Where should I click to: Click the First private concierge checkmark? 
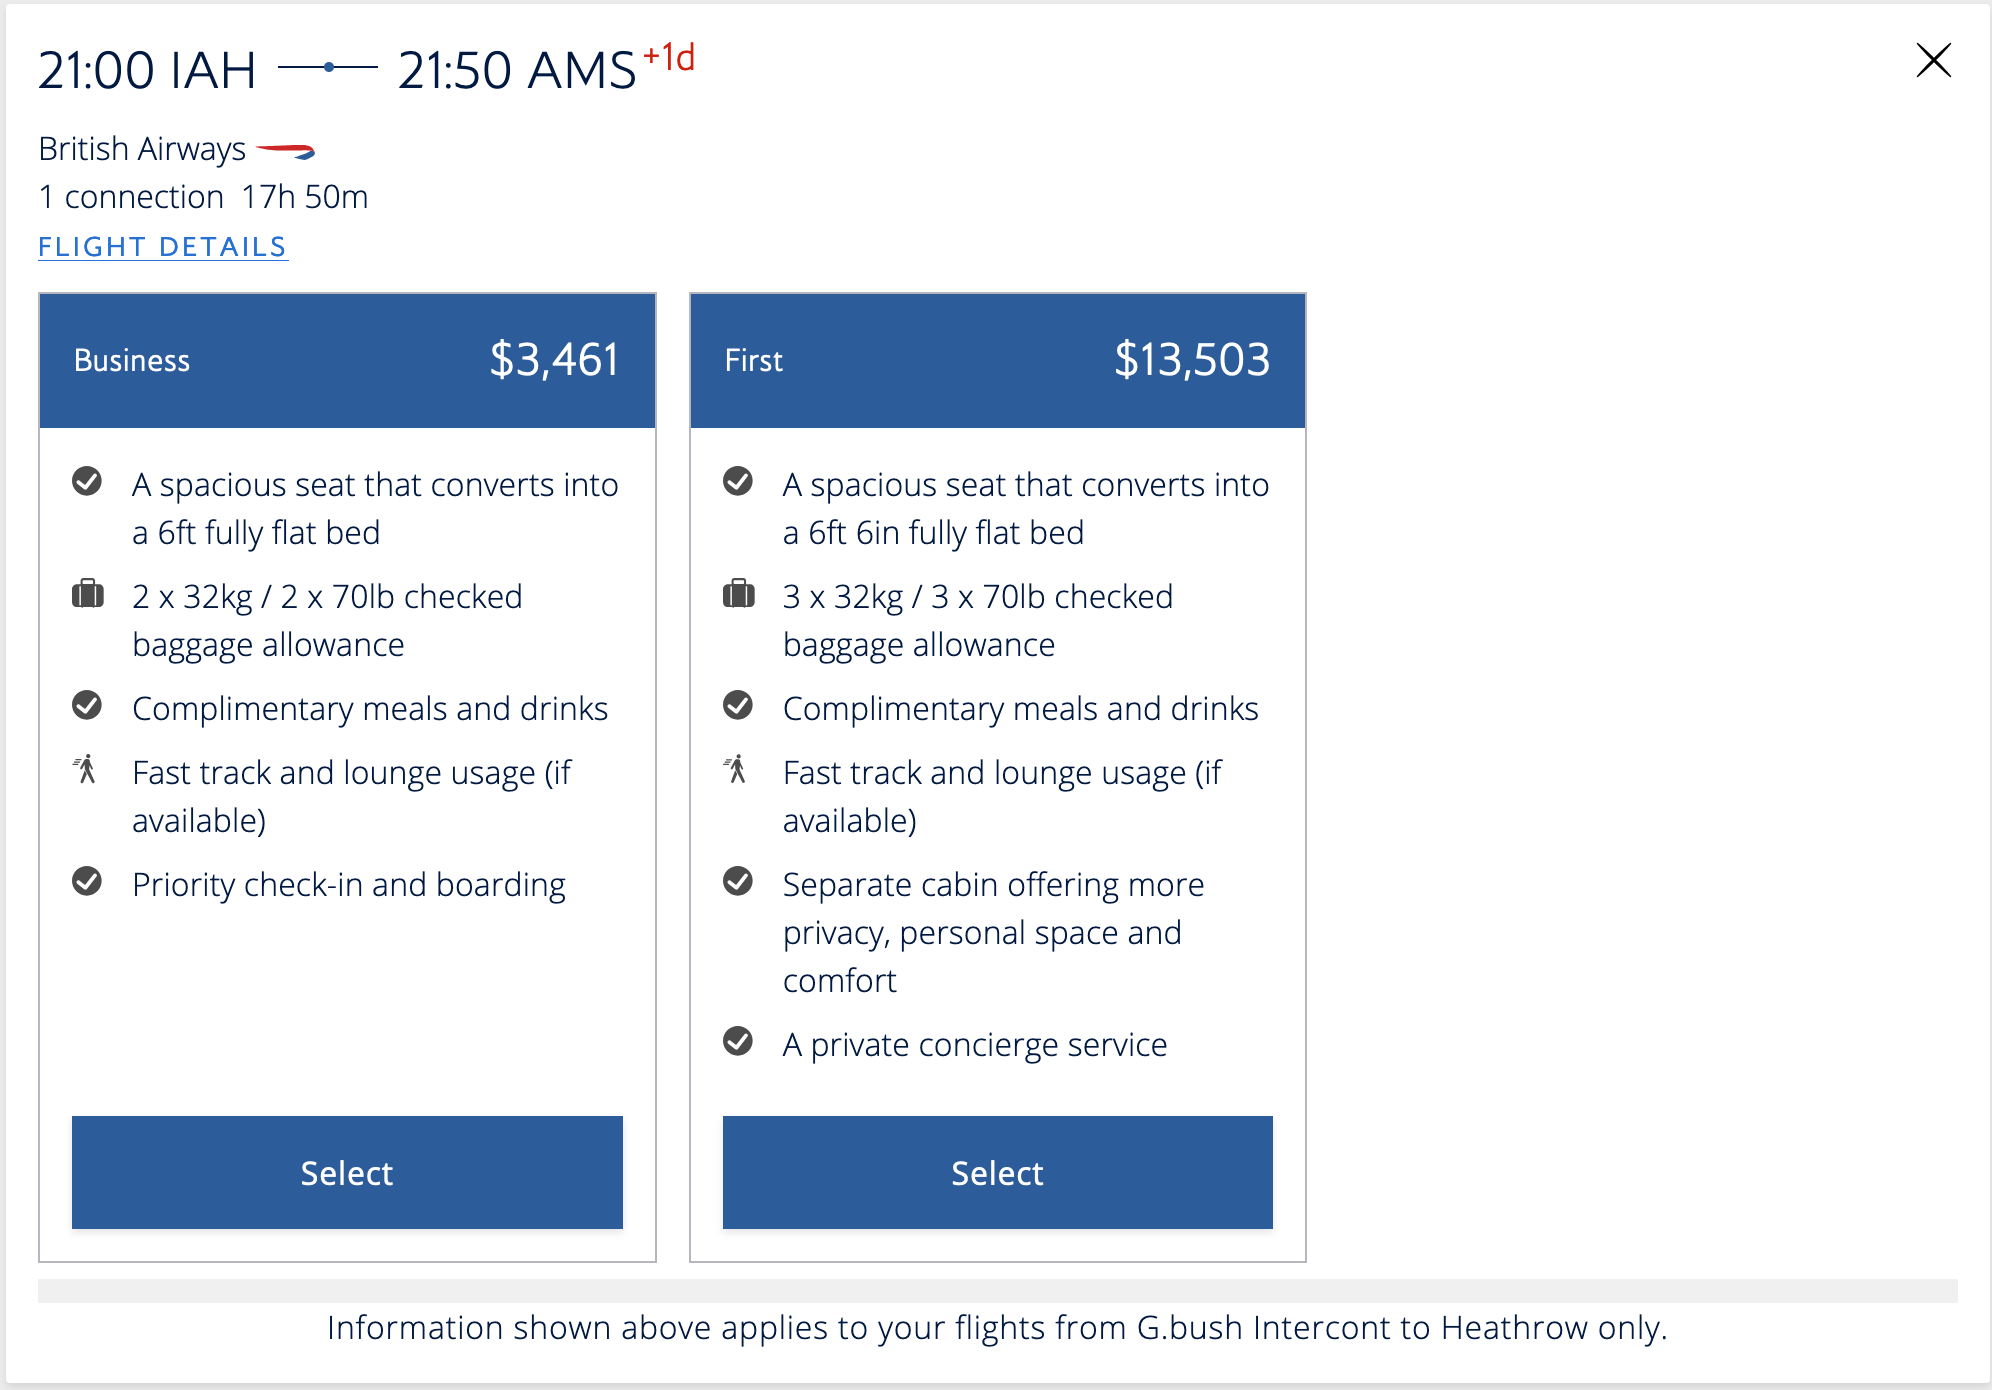pyautogui.click(x=738, y=1041)
